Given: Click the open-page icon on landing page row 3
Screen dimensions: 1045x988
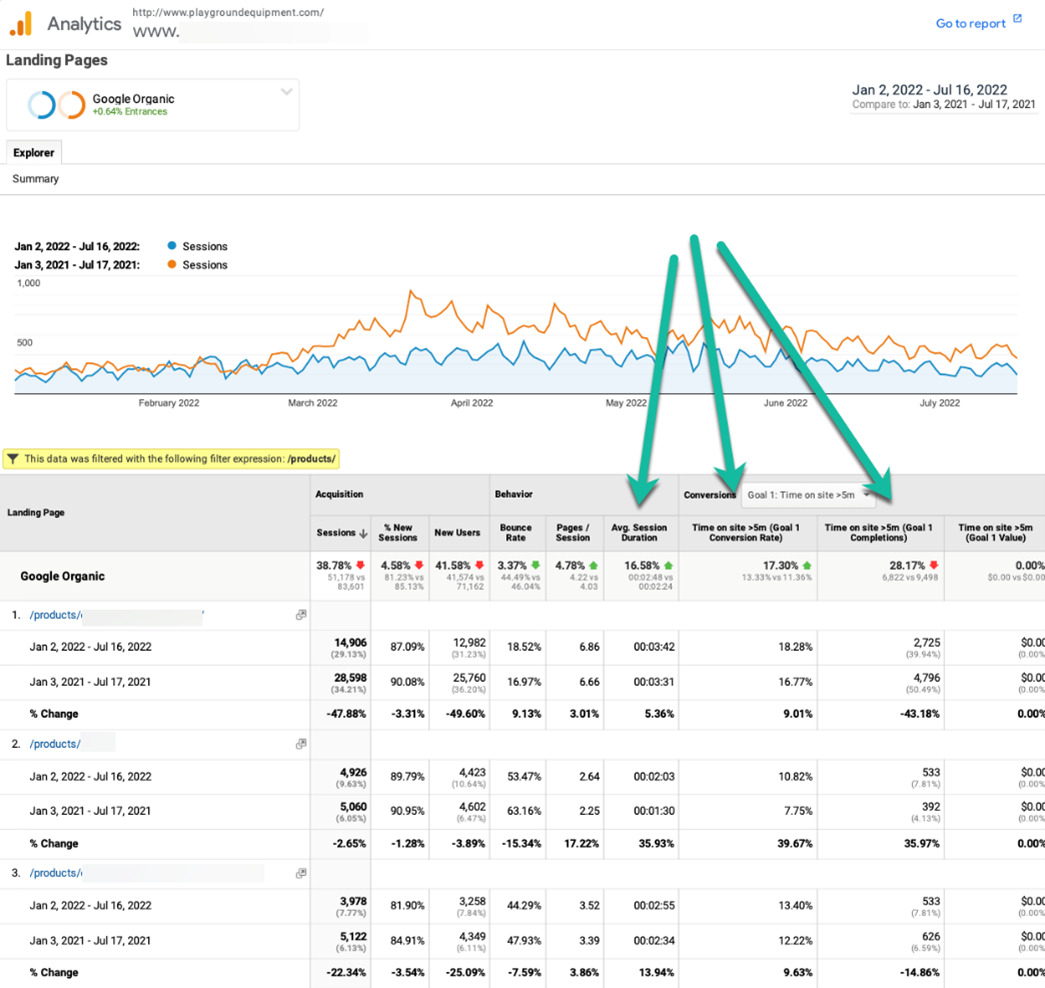Looking at the screenshot, I should coord(301,873).
